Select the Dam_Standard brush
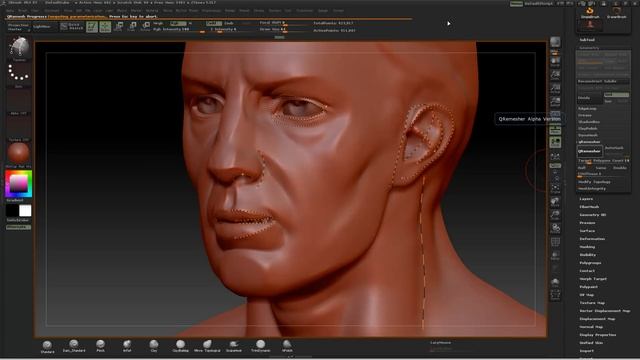 tap(74, 346)
